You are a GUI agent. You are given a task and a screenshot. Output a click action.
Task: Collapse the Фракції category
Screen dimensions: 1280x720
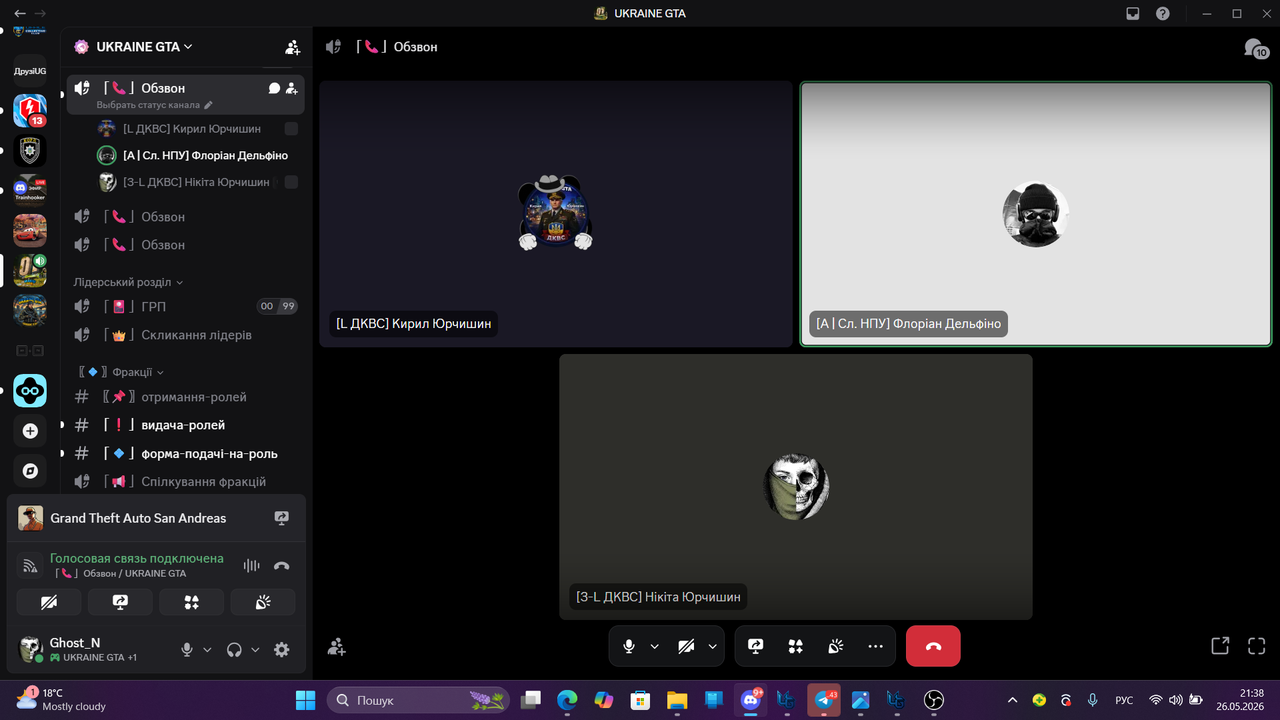pos(121,372)
